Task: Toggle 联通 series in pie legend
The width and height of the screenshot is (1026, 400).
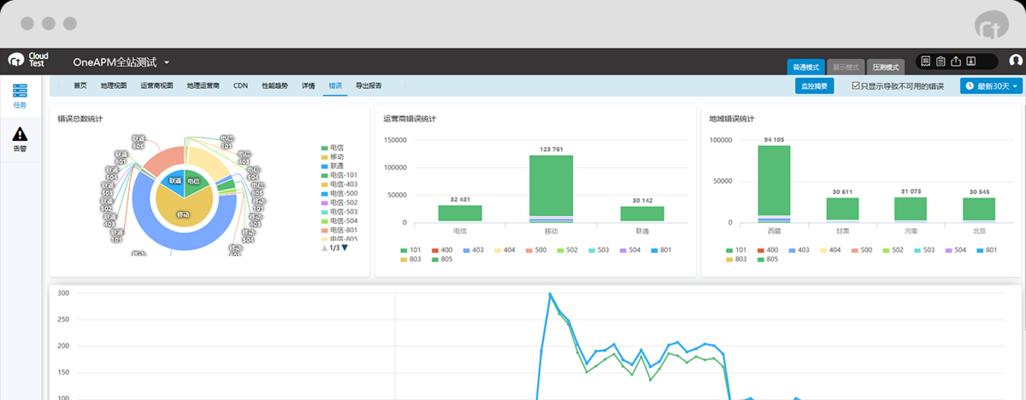Action: coord(332,166)
